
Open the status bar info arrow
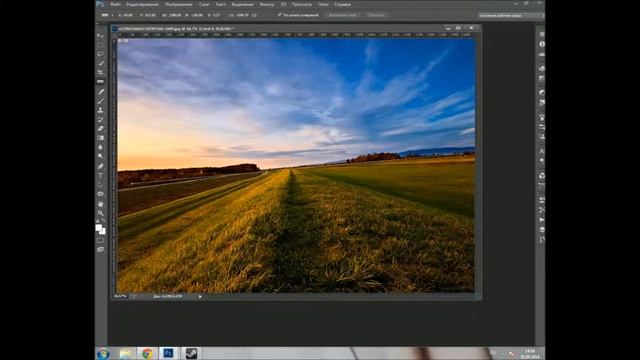[200, 297]
